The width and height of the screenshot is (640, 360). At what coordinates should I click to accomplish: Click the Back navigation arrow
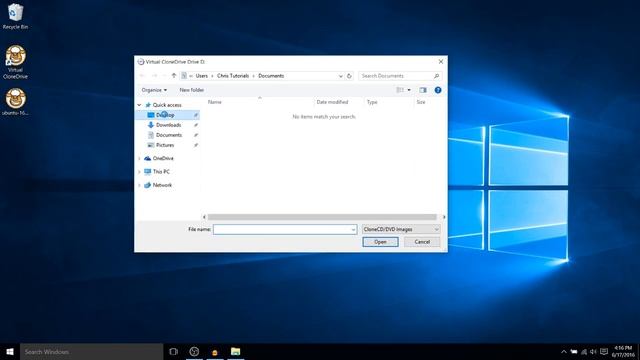click(x=142, y=76)
